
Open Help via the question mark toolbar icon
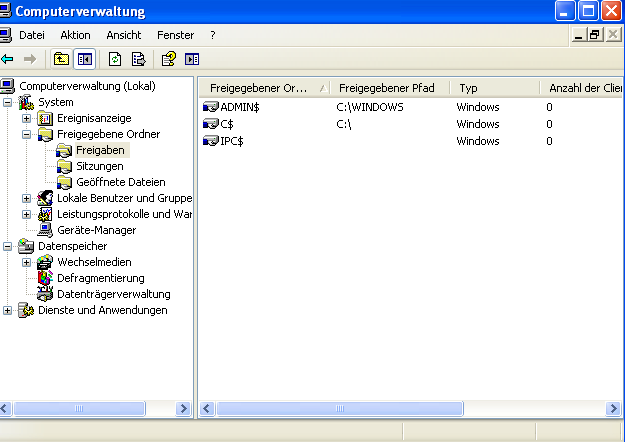coord(169,59)
